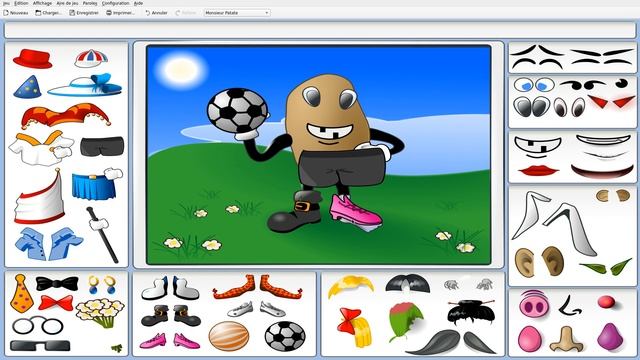Expand the Monsieur Patate playground dropdown

(237, 13)
